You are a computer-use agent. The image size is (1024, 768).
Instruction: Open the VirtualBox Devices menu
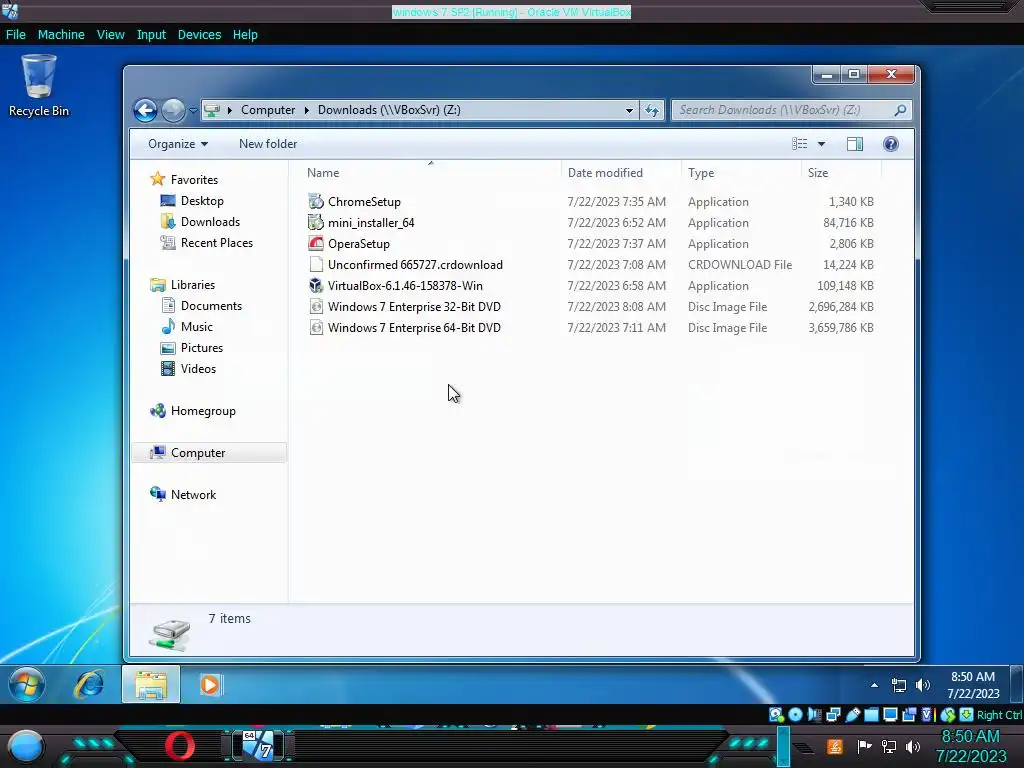(x=199, y=35)
